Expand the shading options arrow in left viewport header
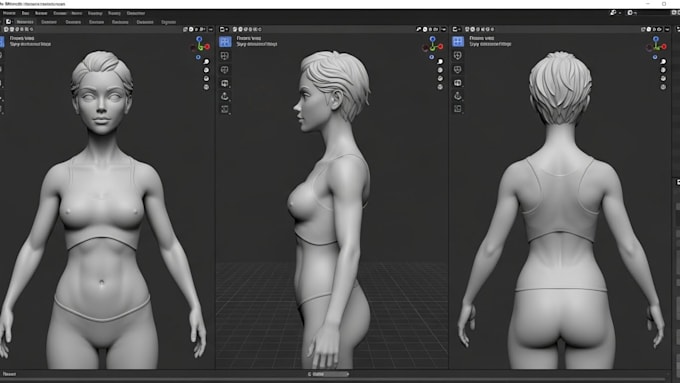 pyautogui.click(x=211, y=29)
